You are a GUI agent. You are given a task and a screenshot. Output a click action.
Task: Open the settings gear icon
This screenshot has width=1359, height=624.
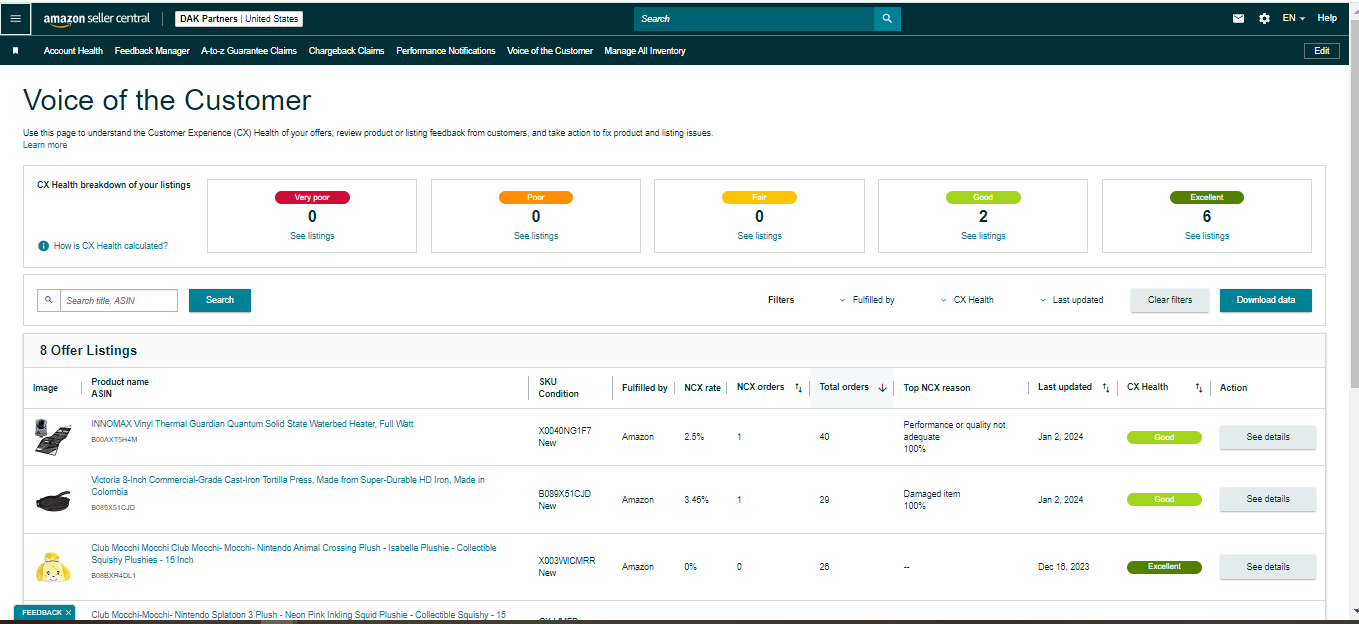1264,18
